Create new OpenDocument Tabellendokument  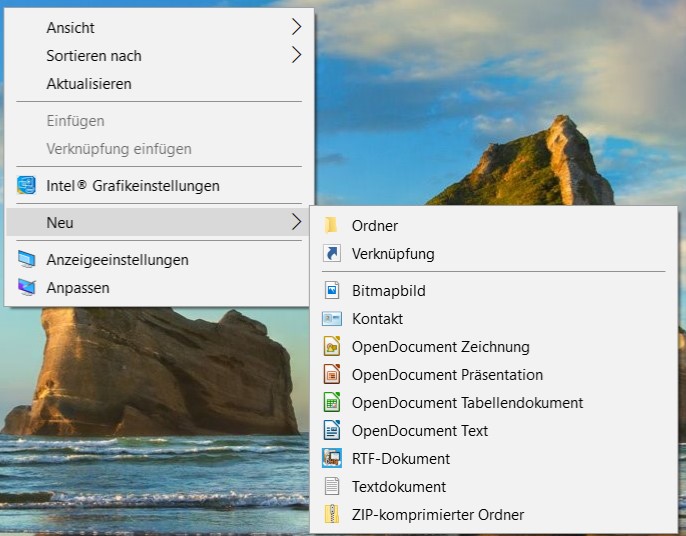pos(494,403)
